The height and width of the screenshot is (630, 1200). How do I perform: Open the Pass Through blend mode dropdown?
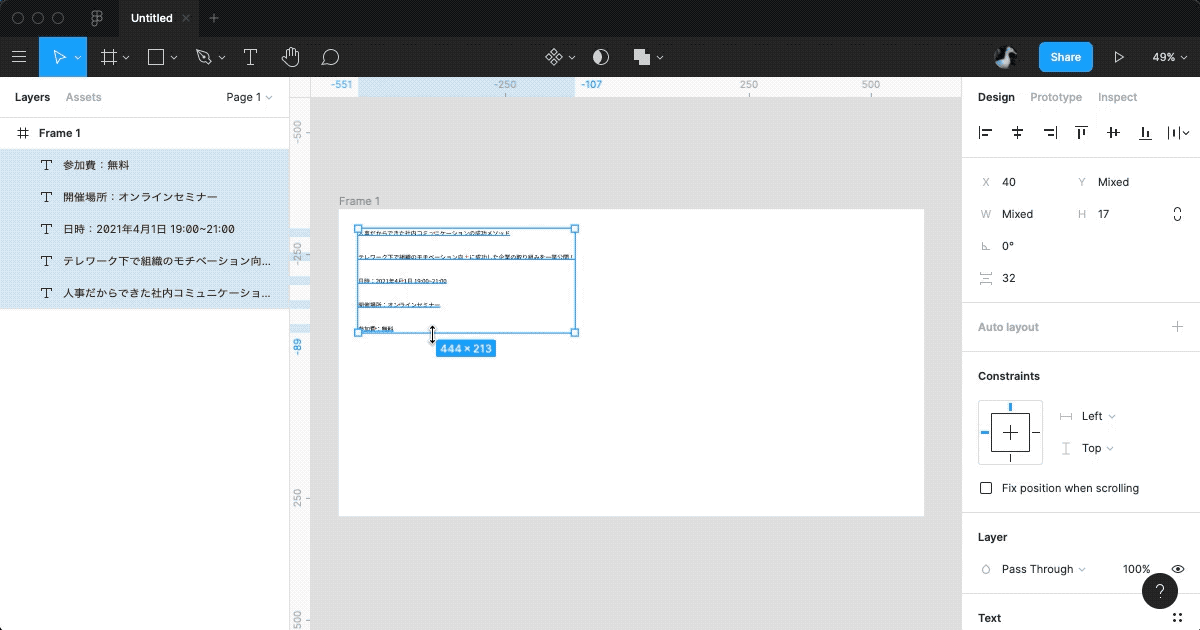coord(1042,569)
